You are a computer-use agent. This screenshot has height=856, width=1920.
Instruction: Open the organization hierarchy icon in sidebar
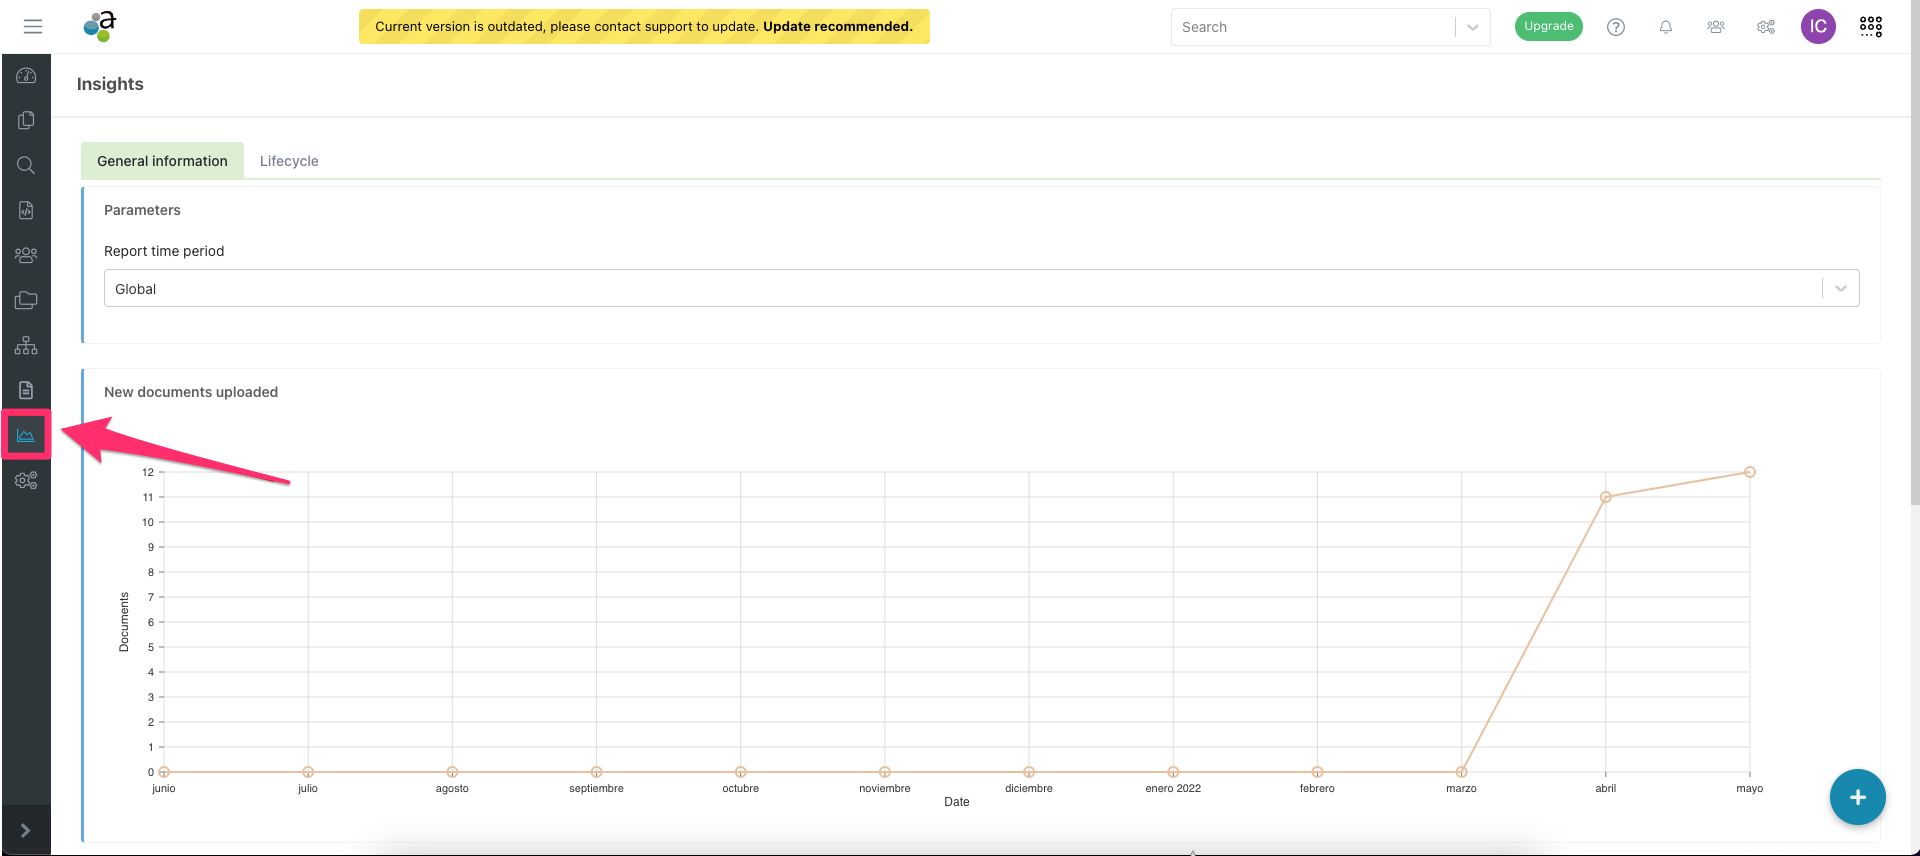tap(26, 346)
